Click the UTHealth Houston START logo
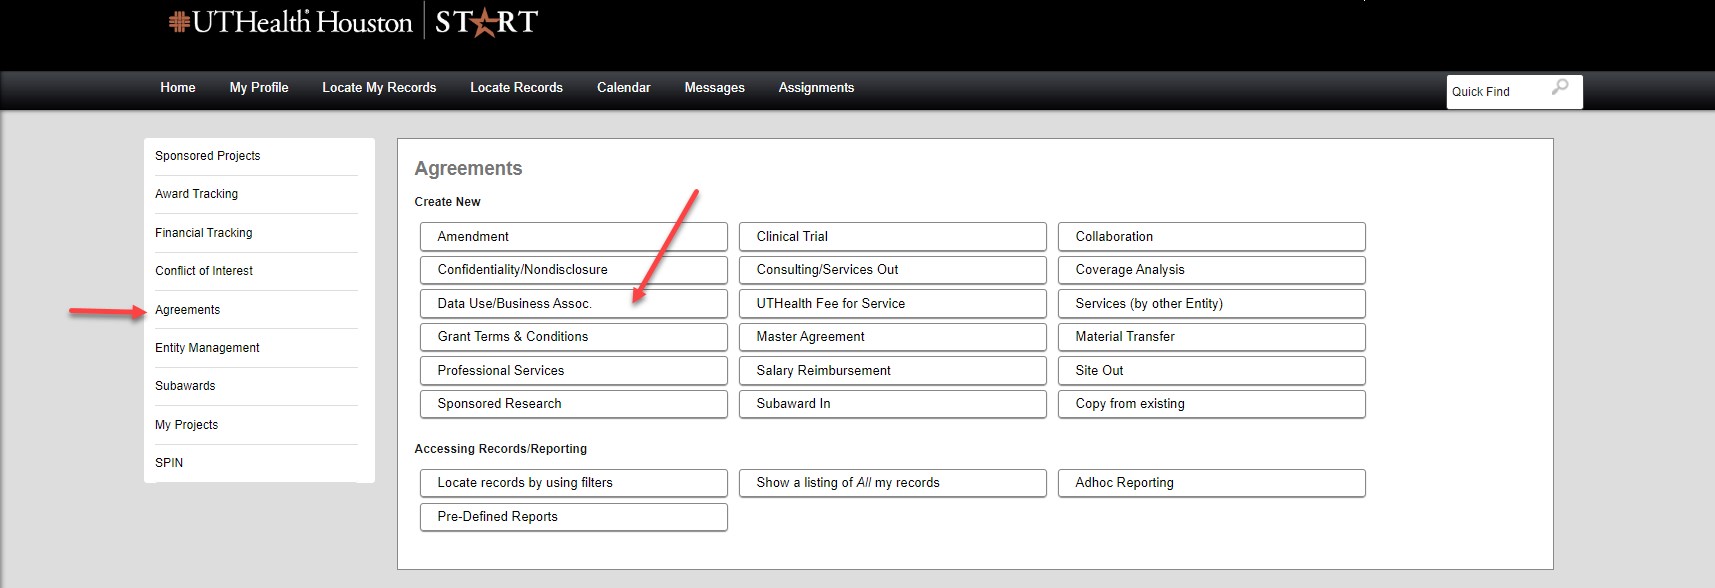The width and height of the screenshot is (1715, 588). point(353,22)
